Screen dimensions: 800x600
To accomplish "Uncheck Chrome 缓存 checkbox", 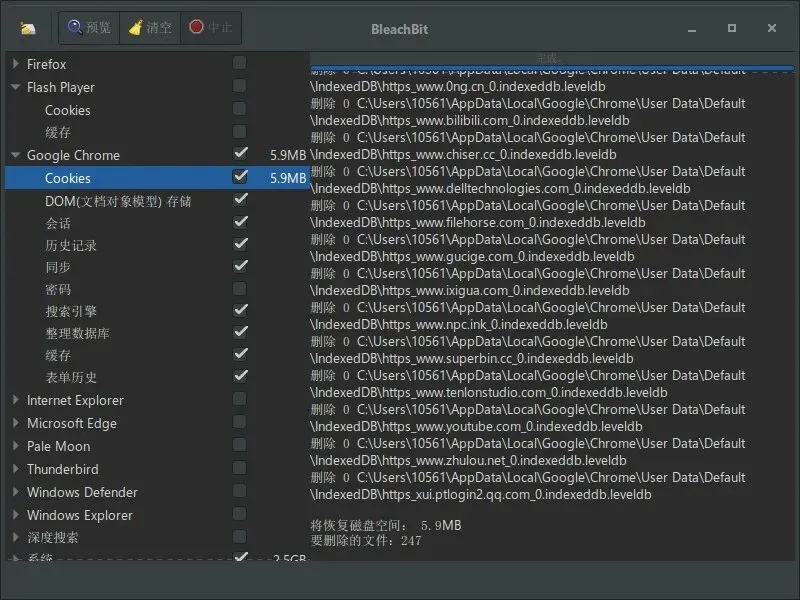I will (x=240, y=354).
